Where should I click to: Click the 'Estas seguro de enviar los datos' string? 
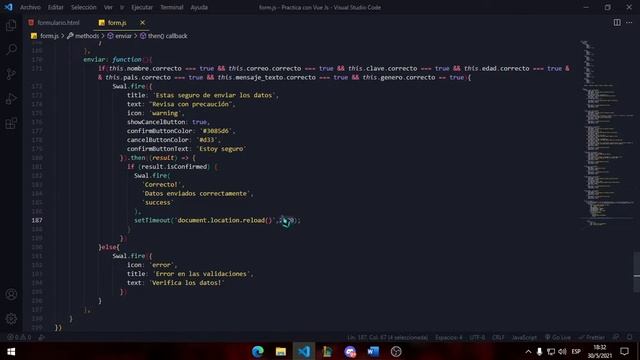coord(214,95)
